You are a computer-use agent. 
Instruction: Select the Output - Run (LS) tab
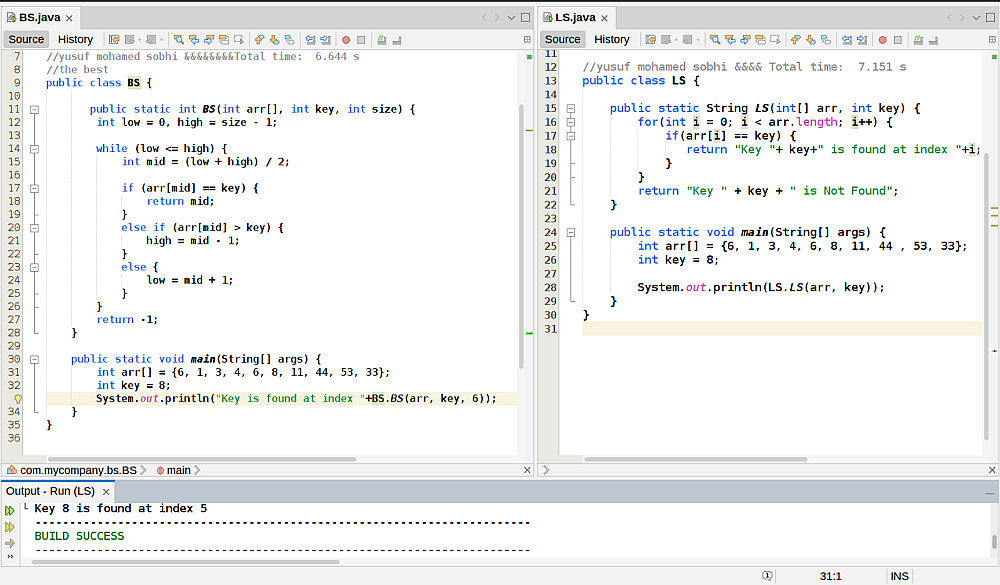point(51,491)
